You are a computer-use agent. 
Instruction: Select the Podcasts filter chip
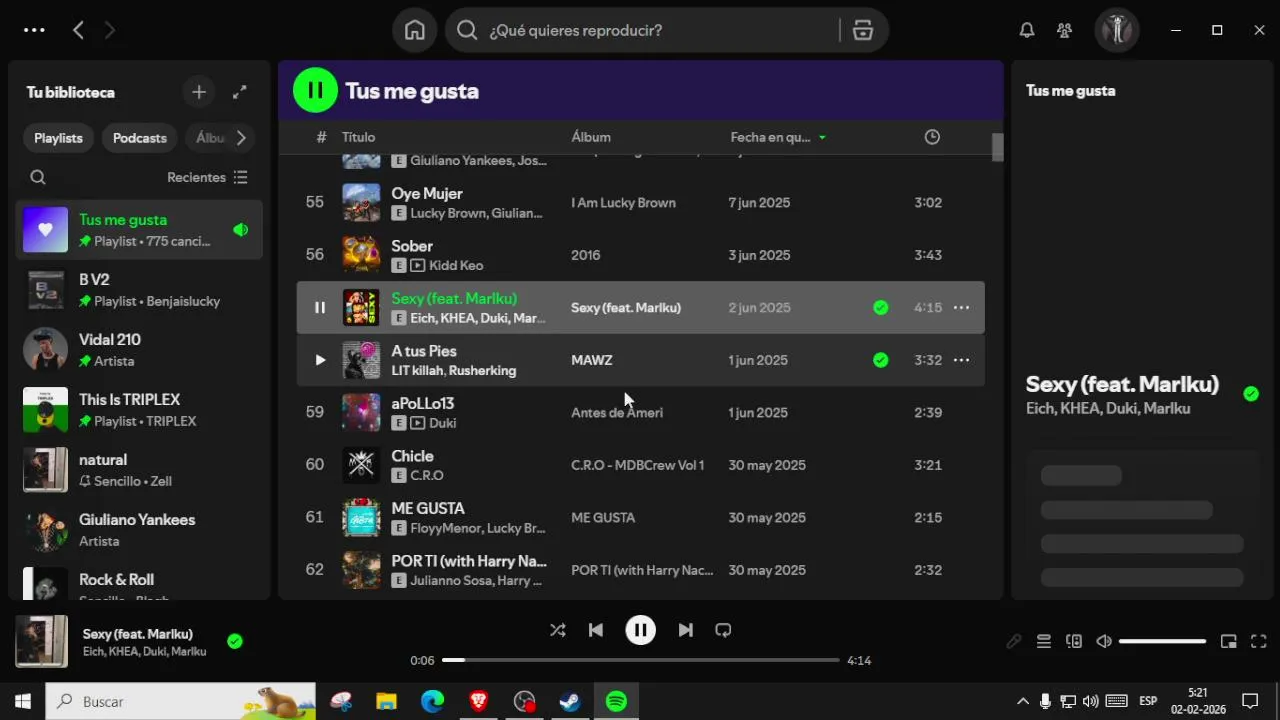139,138
